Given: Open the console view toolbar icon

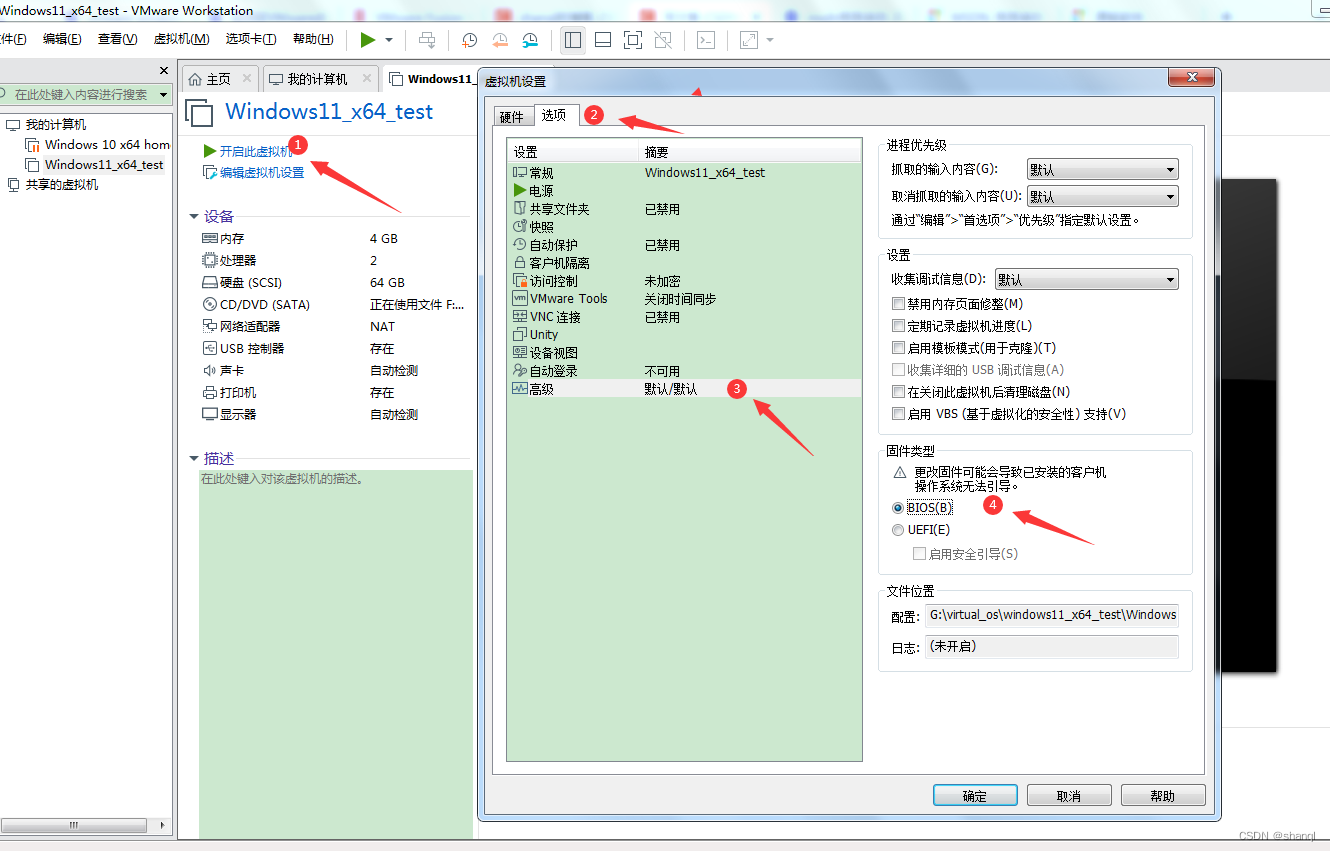Looking at the screenshot, I should click(706, 40).
